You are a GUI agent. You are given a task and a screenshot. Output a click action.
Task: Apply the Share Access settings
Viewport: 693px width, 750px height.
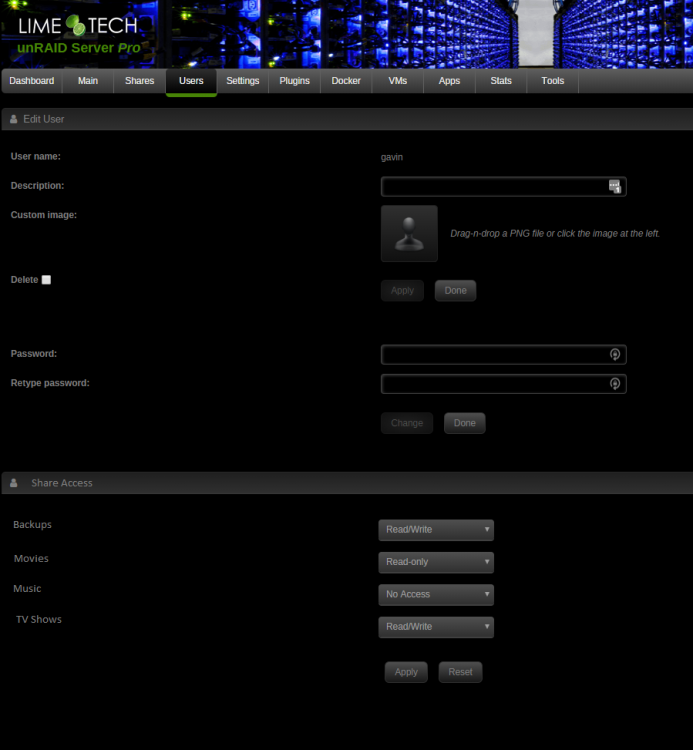tap(406, 672)
